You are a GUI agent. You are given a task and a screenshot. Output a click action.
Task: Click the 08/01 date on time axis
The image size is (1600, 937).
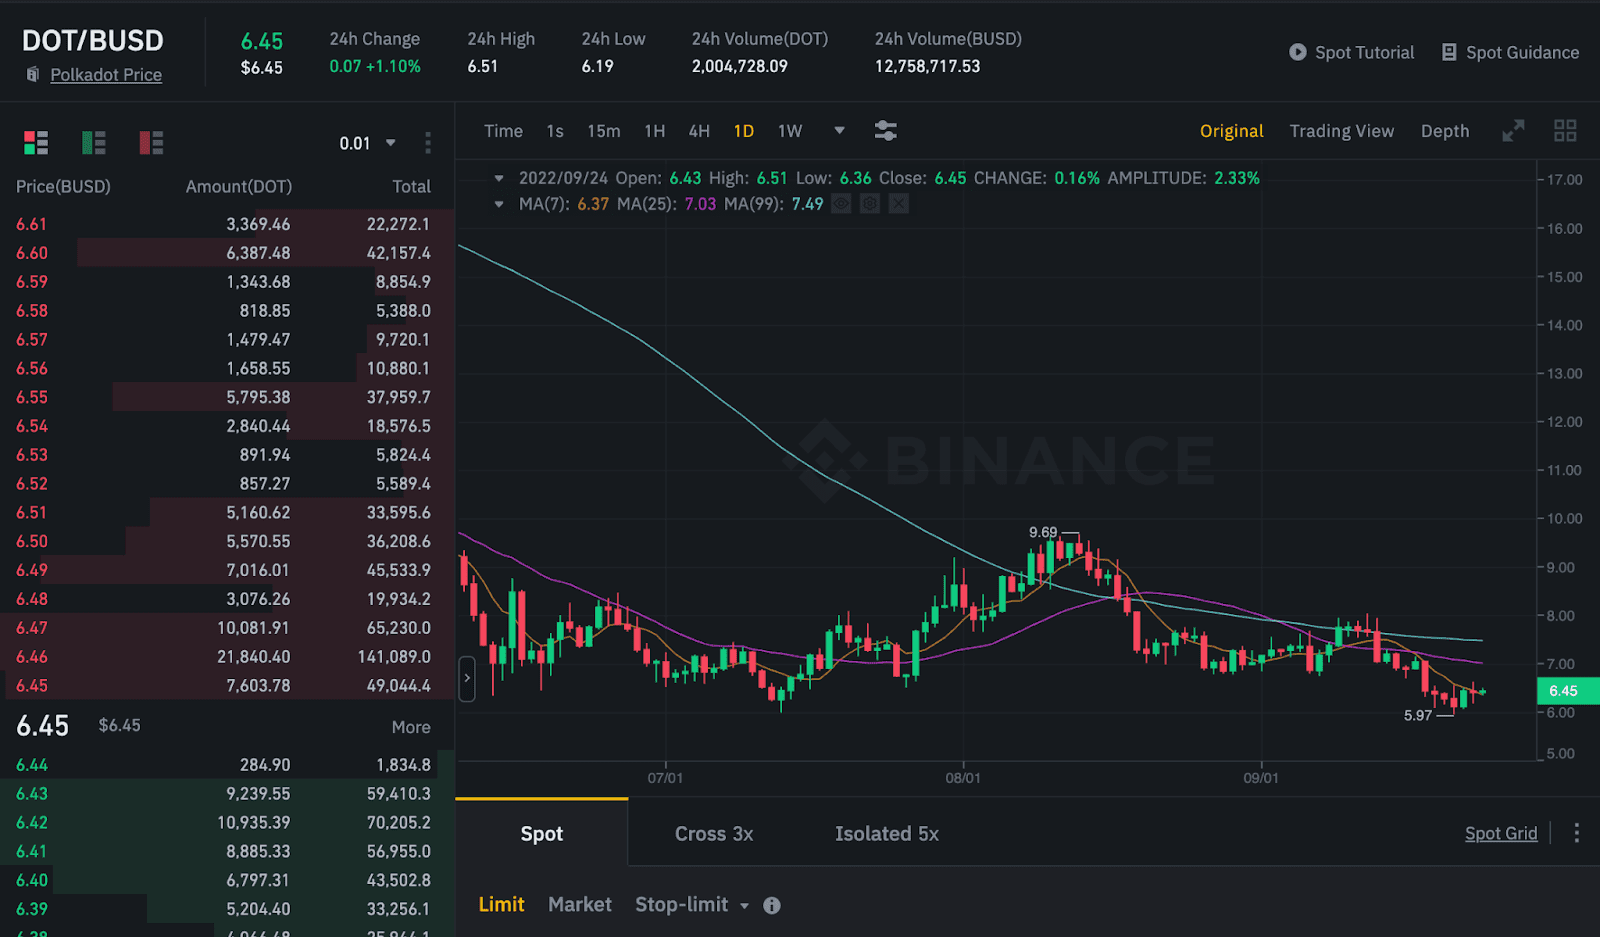click(x=963, y=778)
